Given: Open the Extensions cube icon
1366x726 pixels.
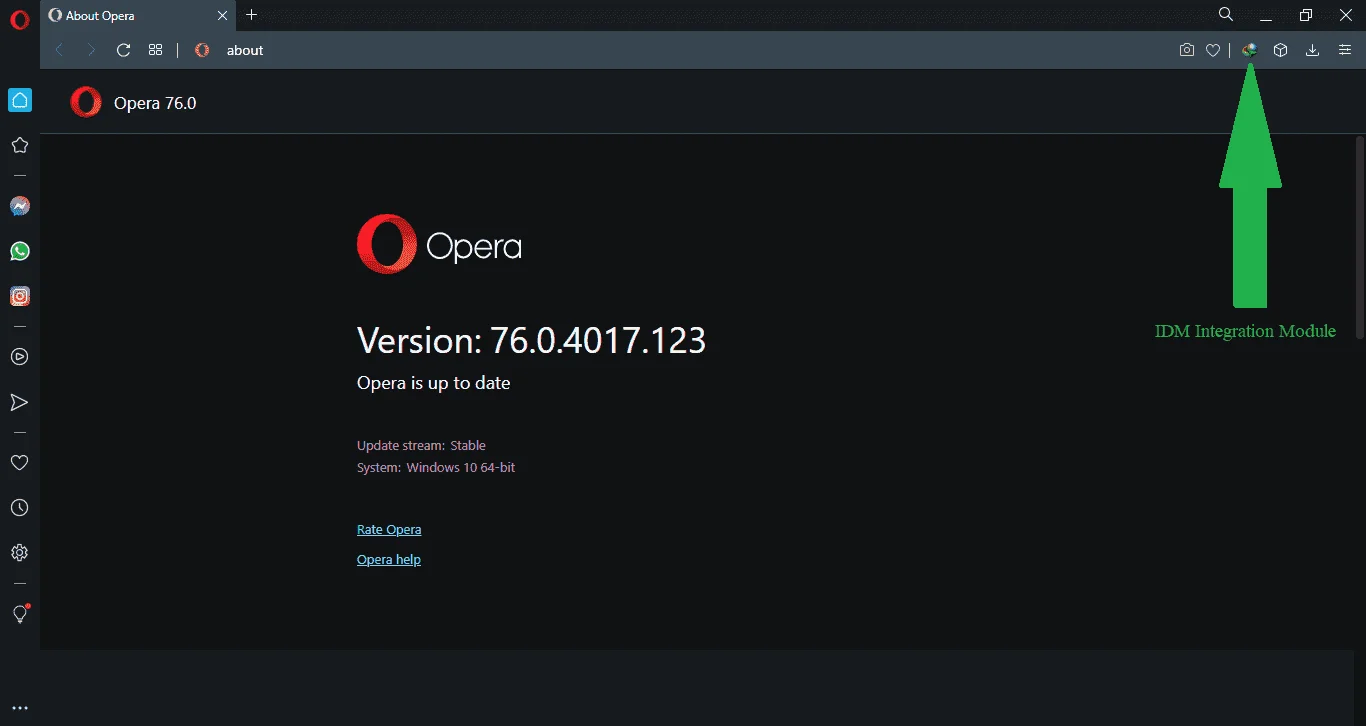Looking at the screenshot, I should [x=1280, y=50].
